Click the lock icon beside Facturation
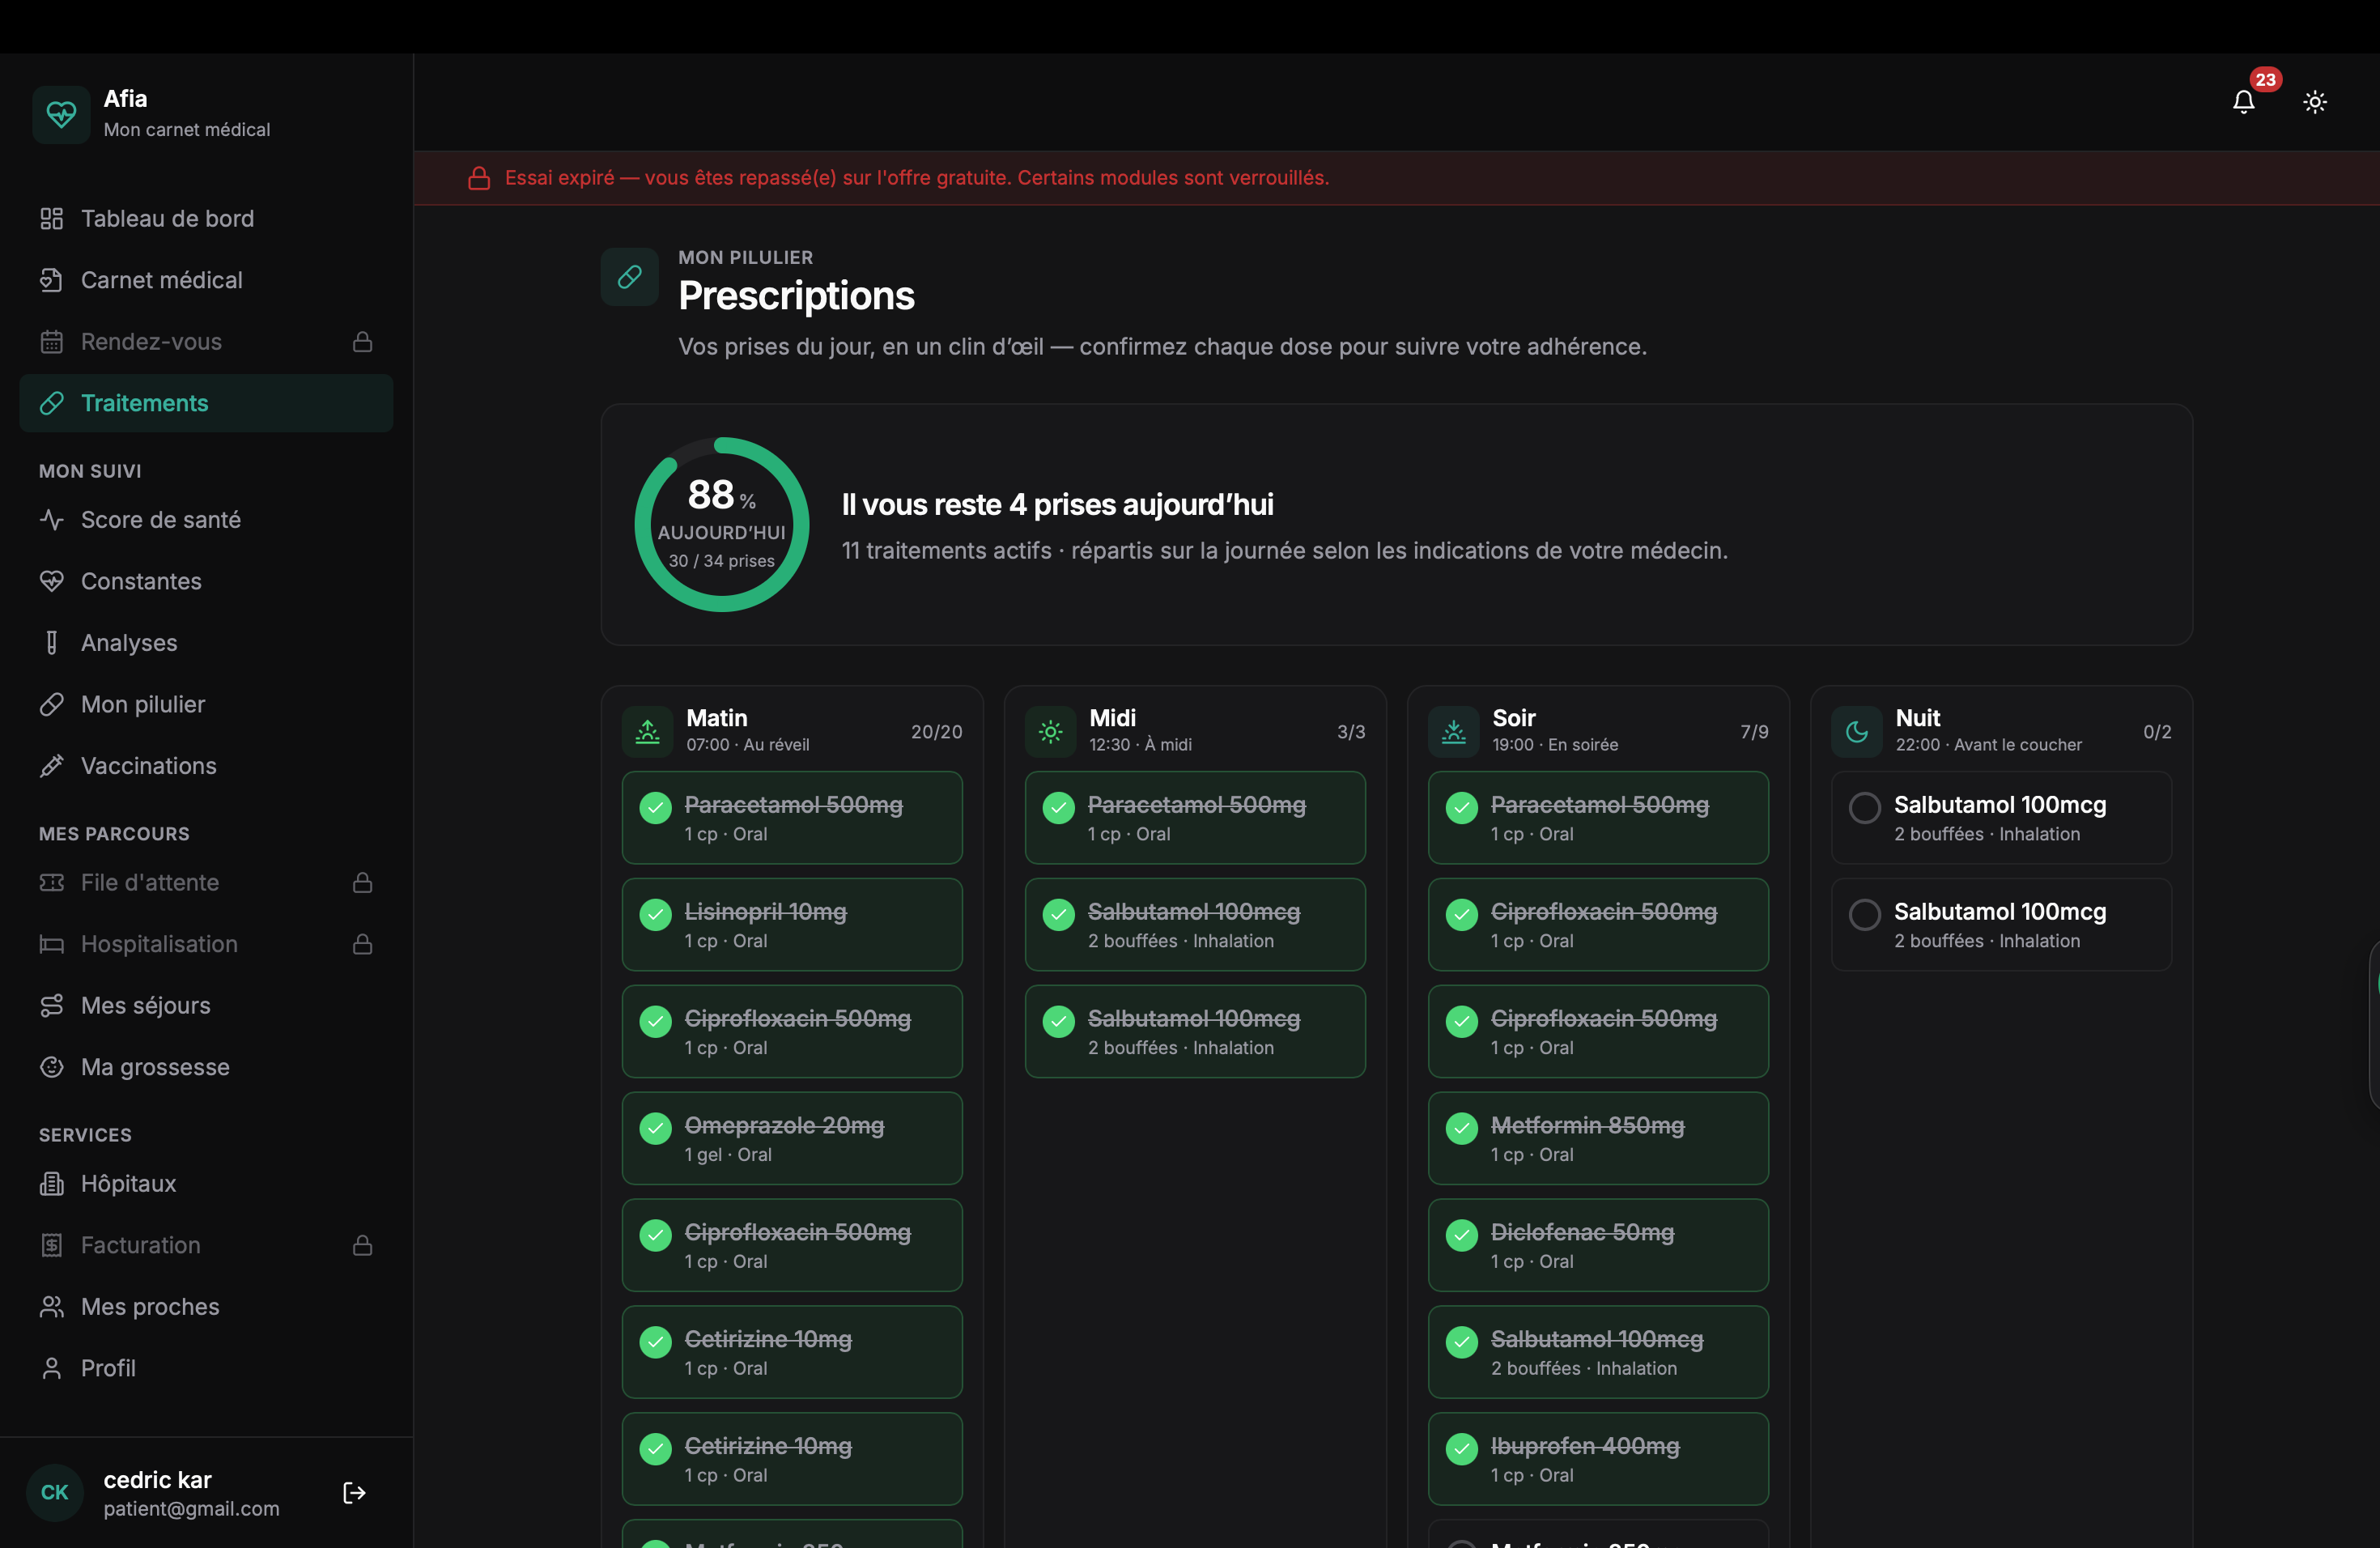The width and height of the screenshot is (2380, 1548). [x=363, y=1245]
